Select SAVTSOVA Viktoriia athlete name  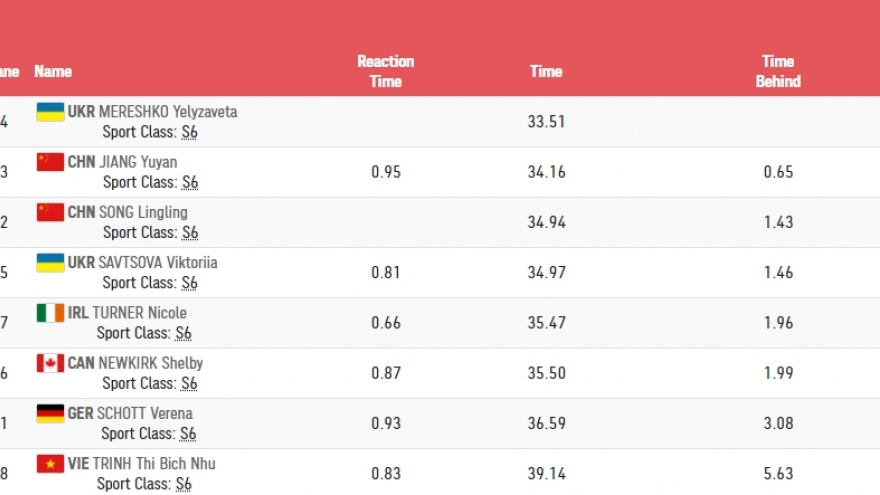coord(158,262)
